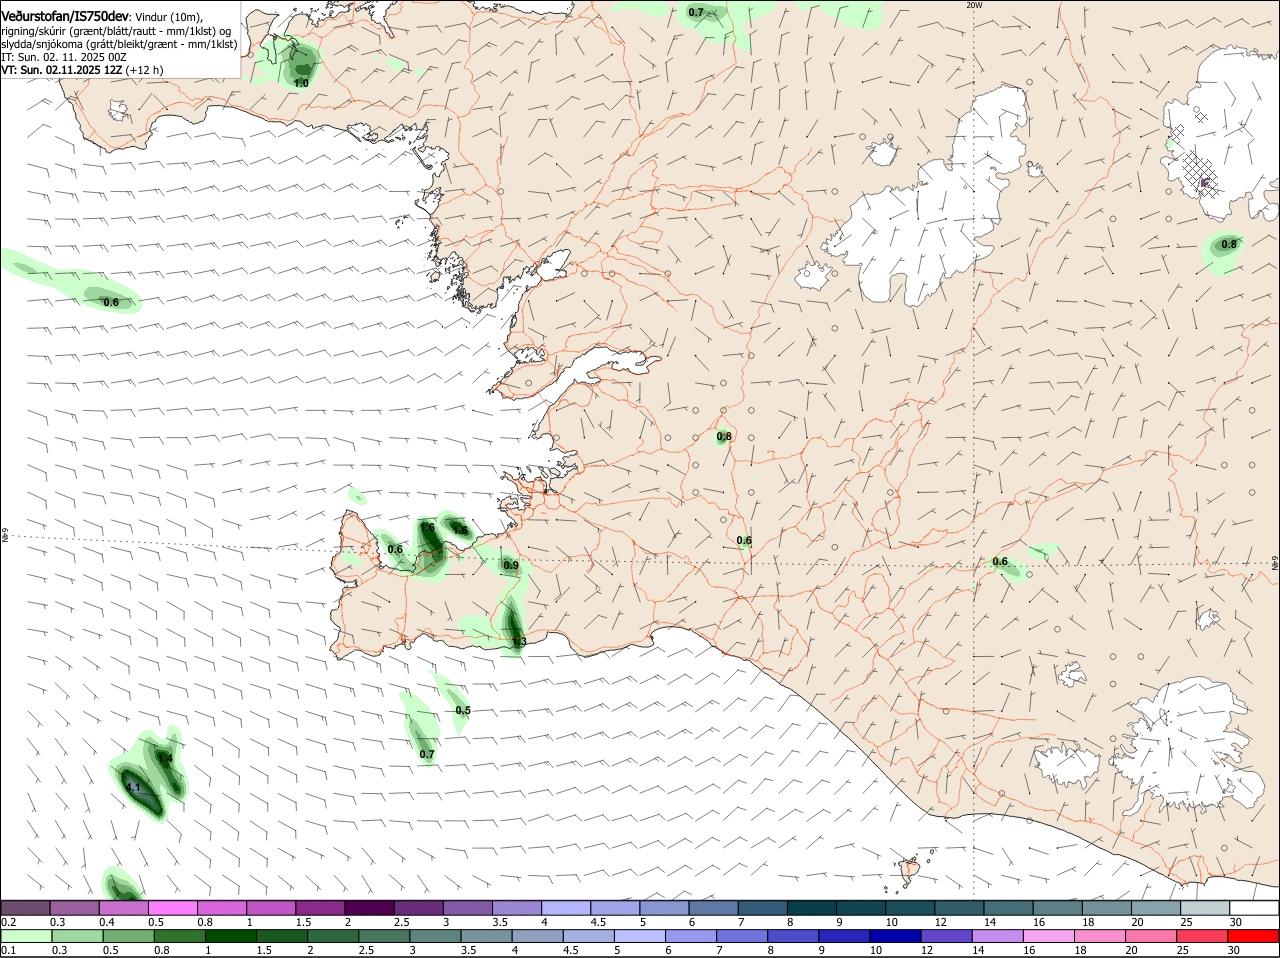Pick the lower-row green swatch starting at 0.5
Screen dimensions: 1280x958
pos(129,936)
